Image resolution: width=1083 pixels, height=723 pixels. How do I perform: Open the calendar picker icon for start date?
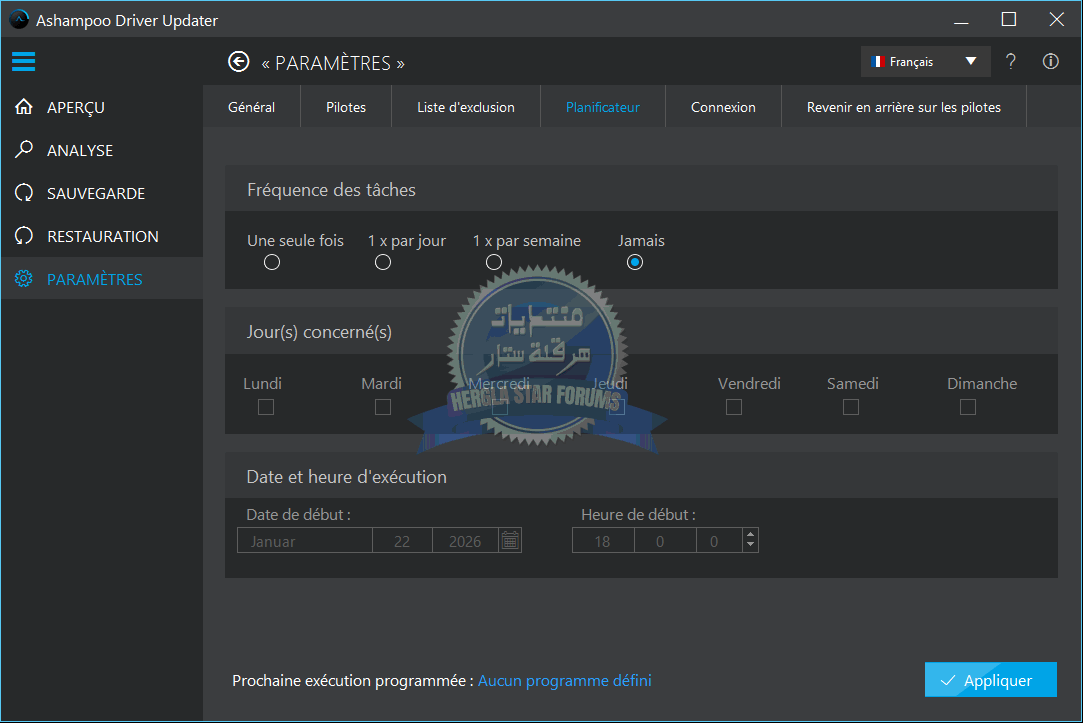coord(510,541)
